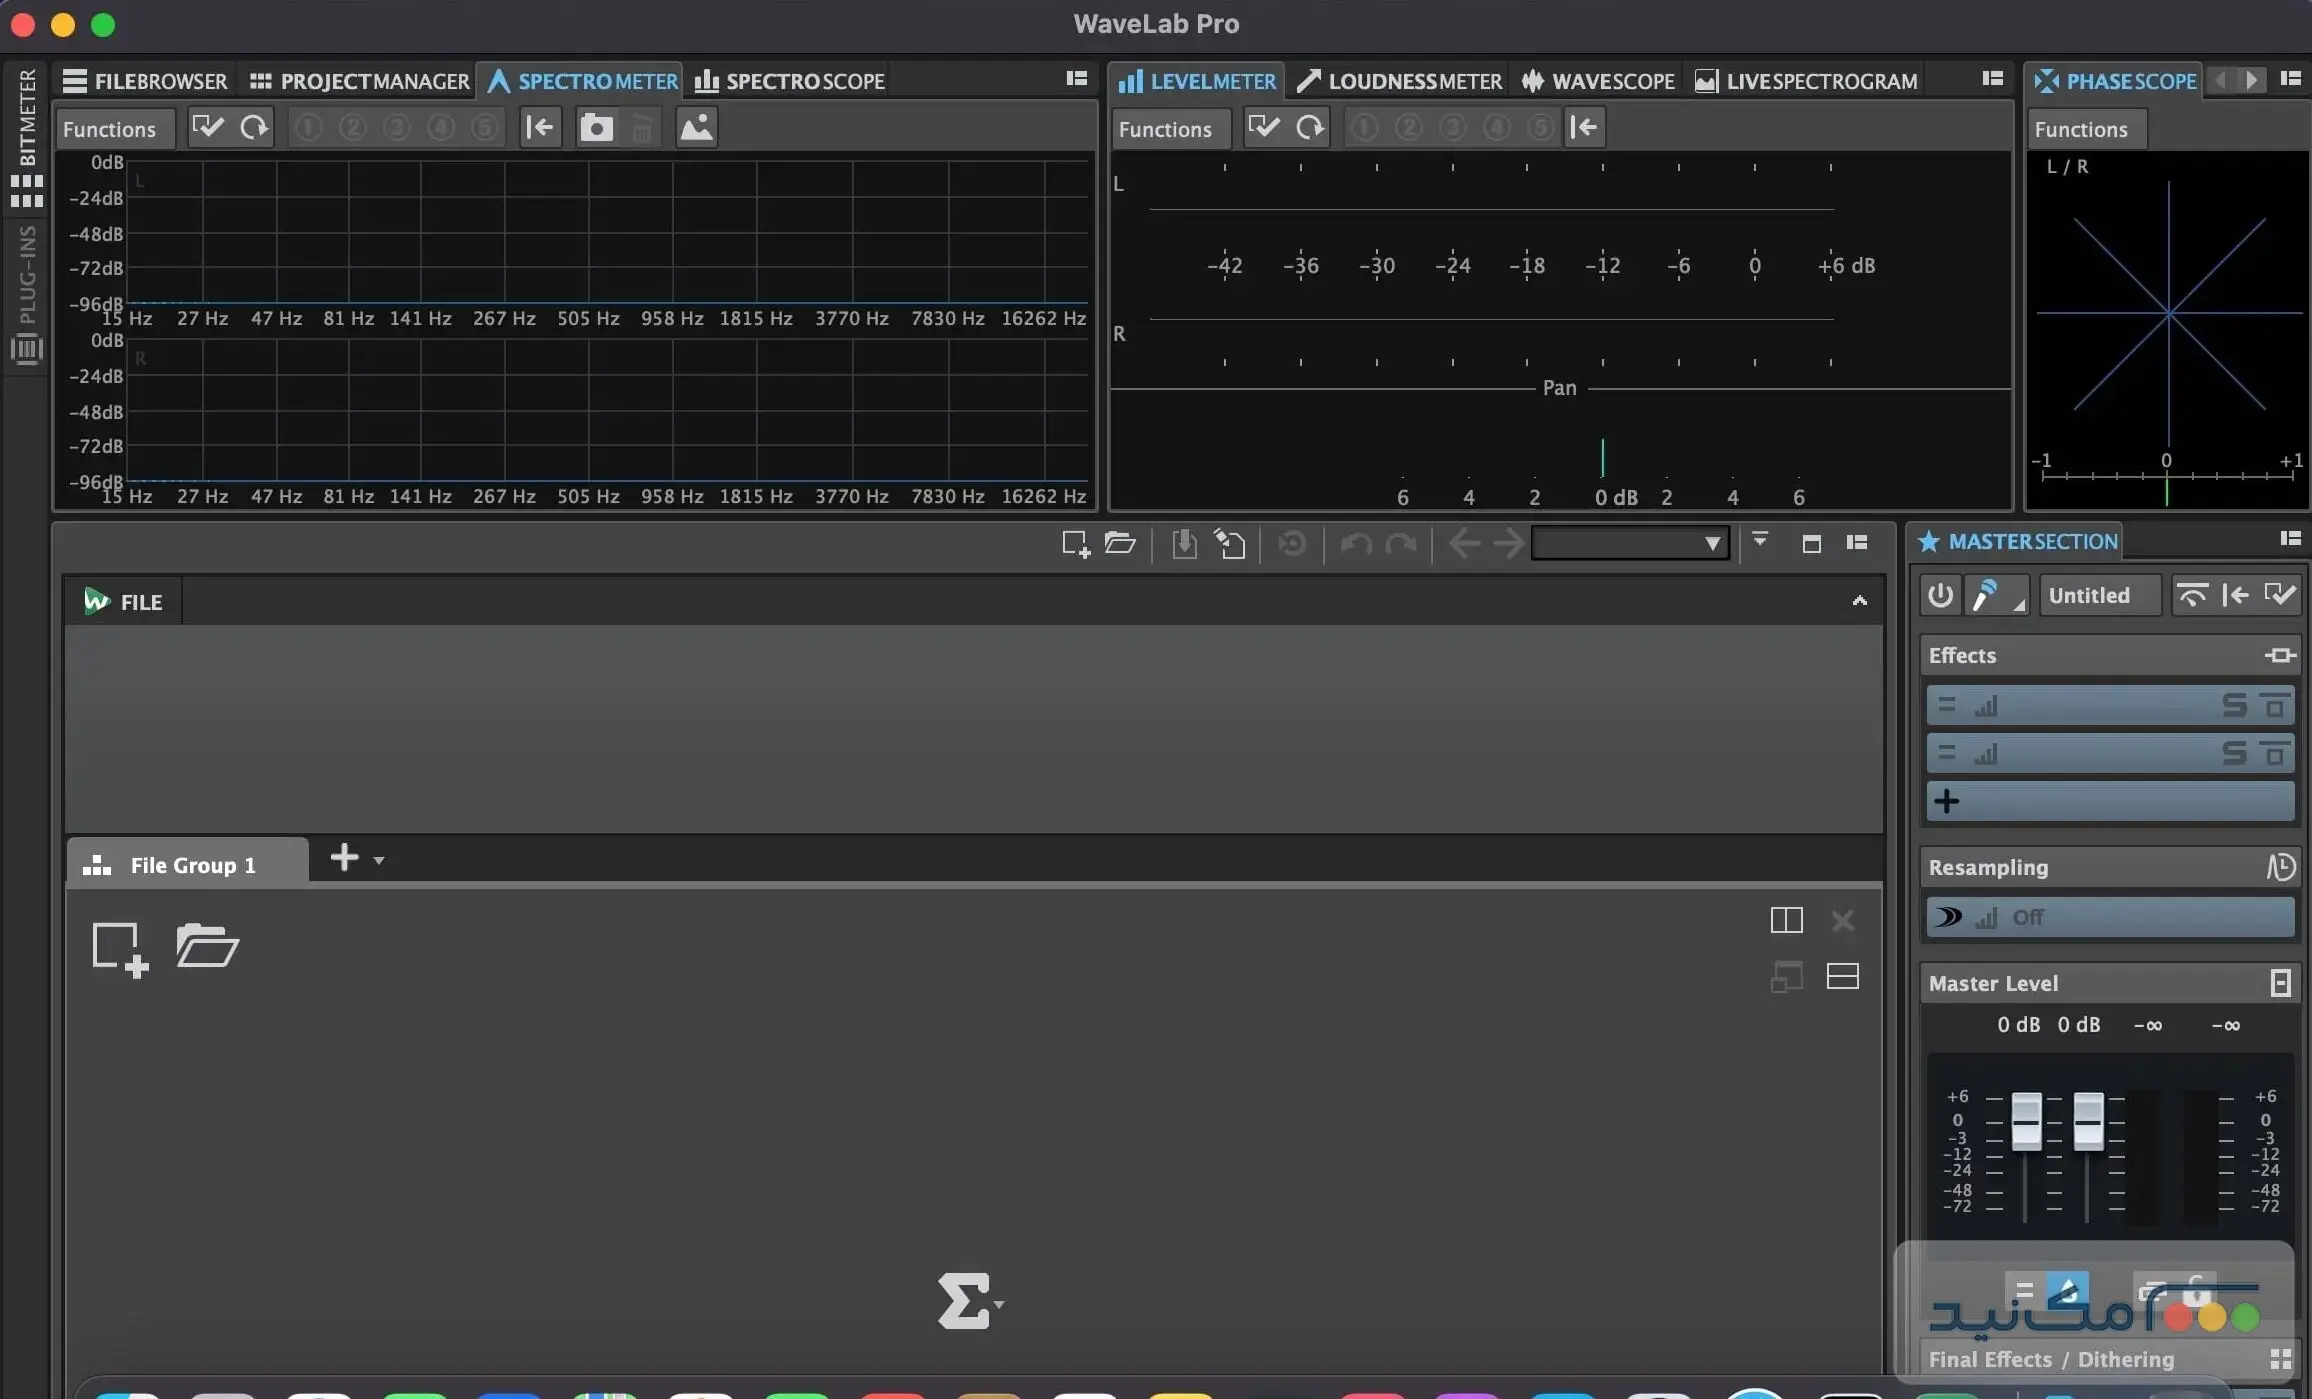Toggle solo on first effect slot
The width and height of the screenshot is (2312, 1399).
click(x=2234, y=706)
